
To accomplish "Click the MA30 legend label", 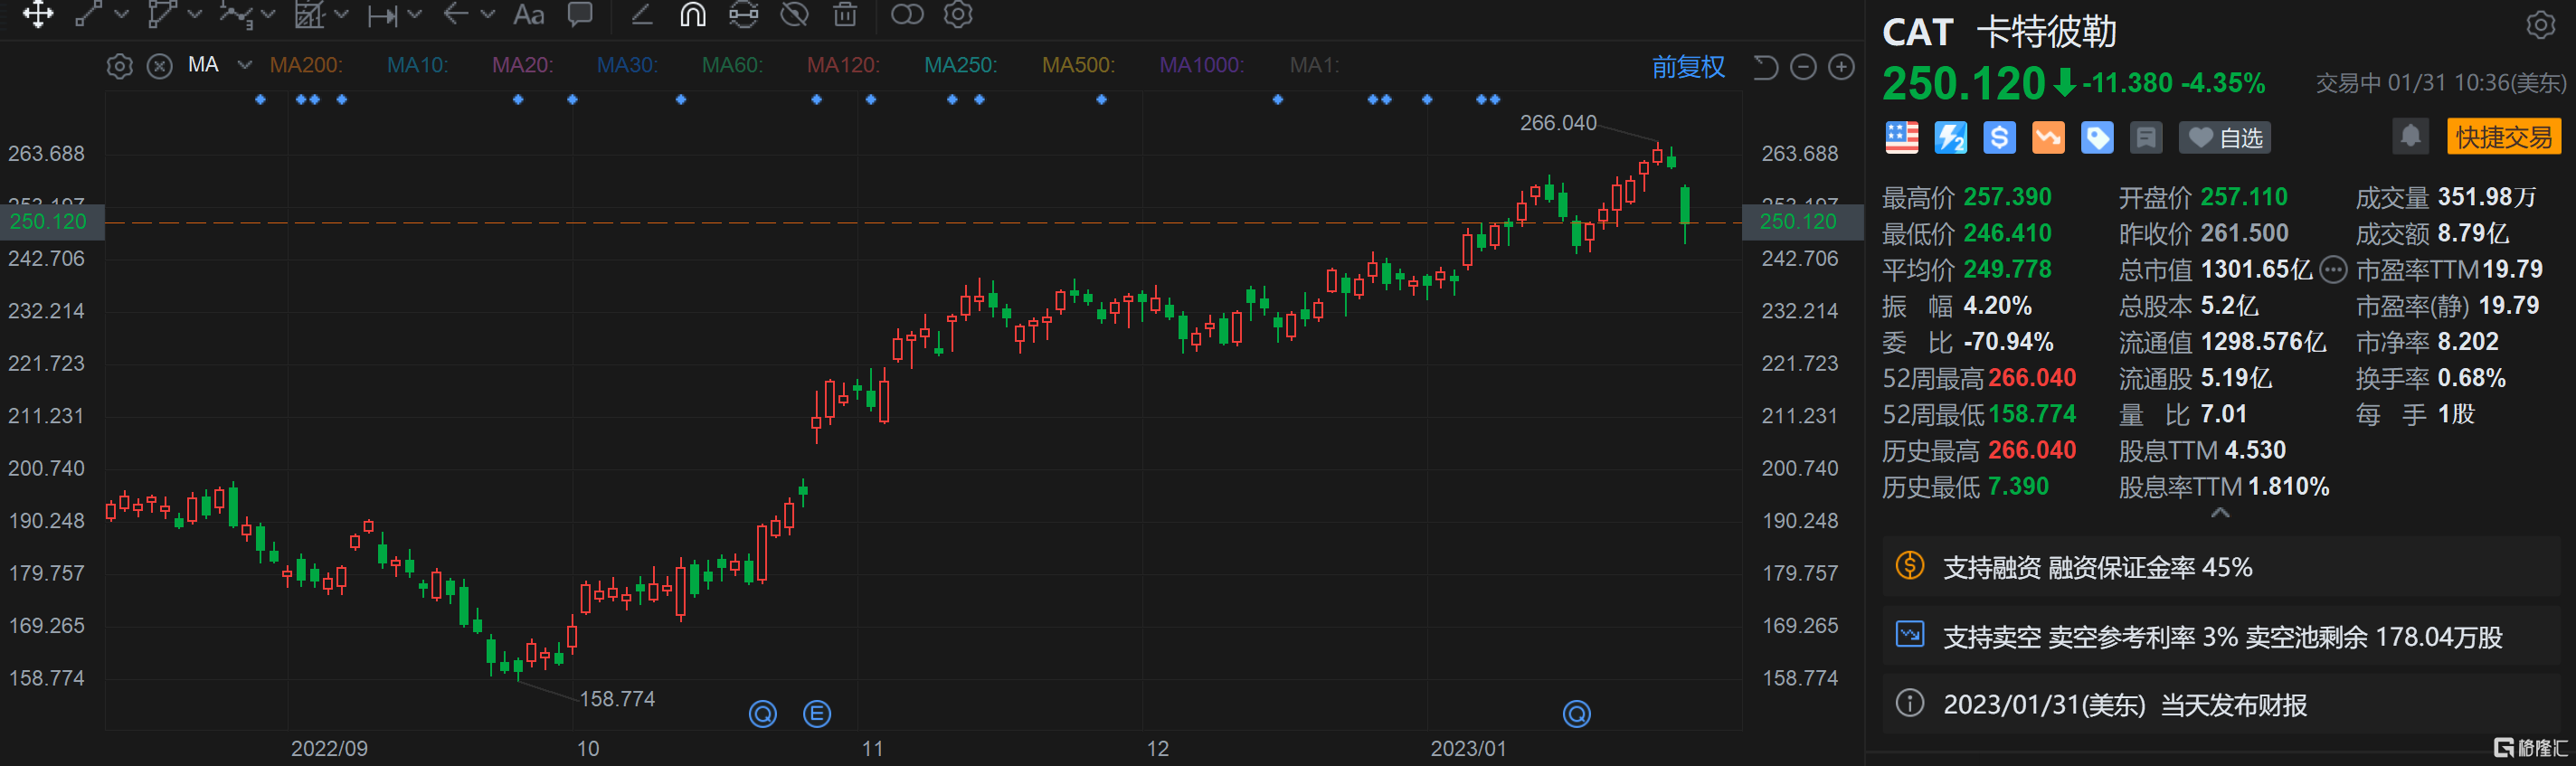I will (627, 65).
